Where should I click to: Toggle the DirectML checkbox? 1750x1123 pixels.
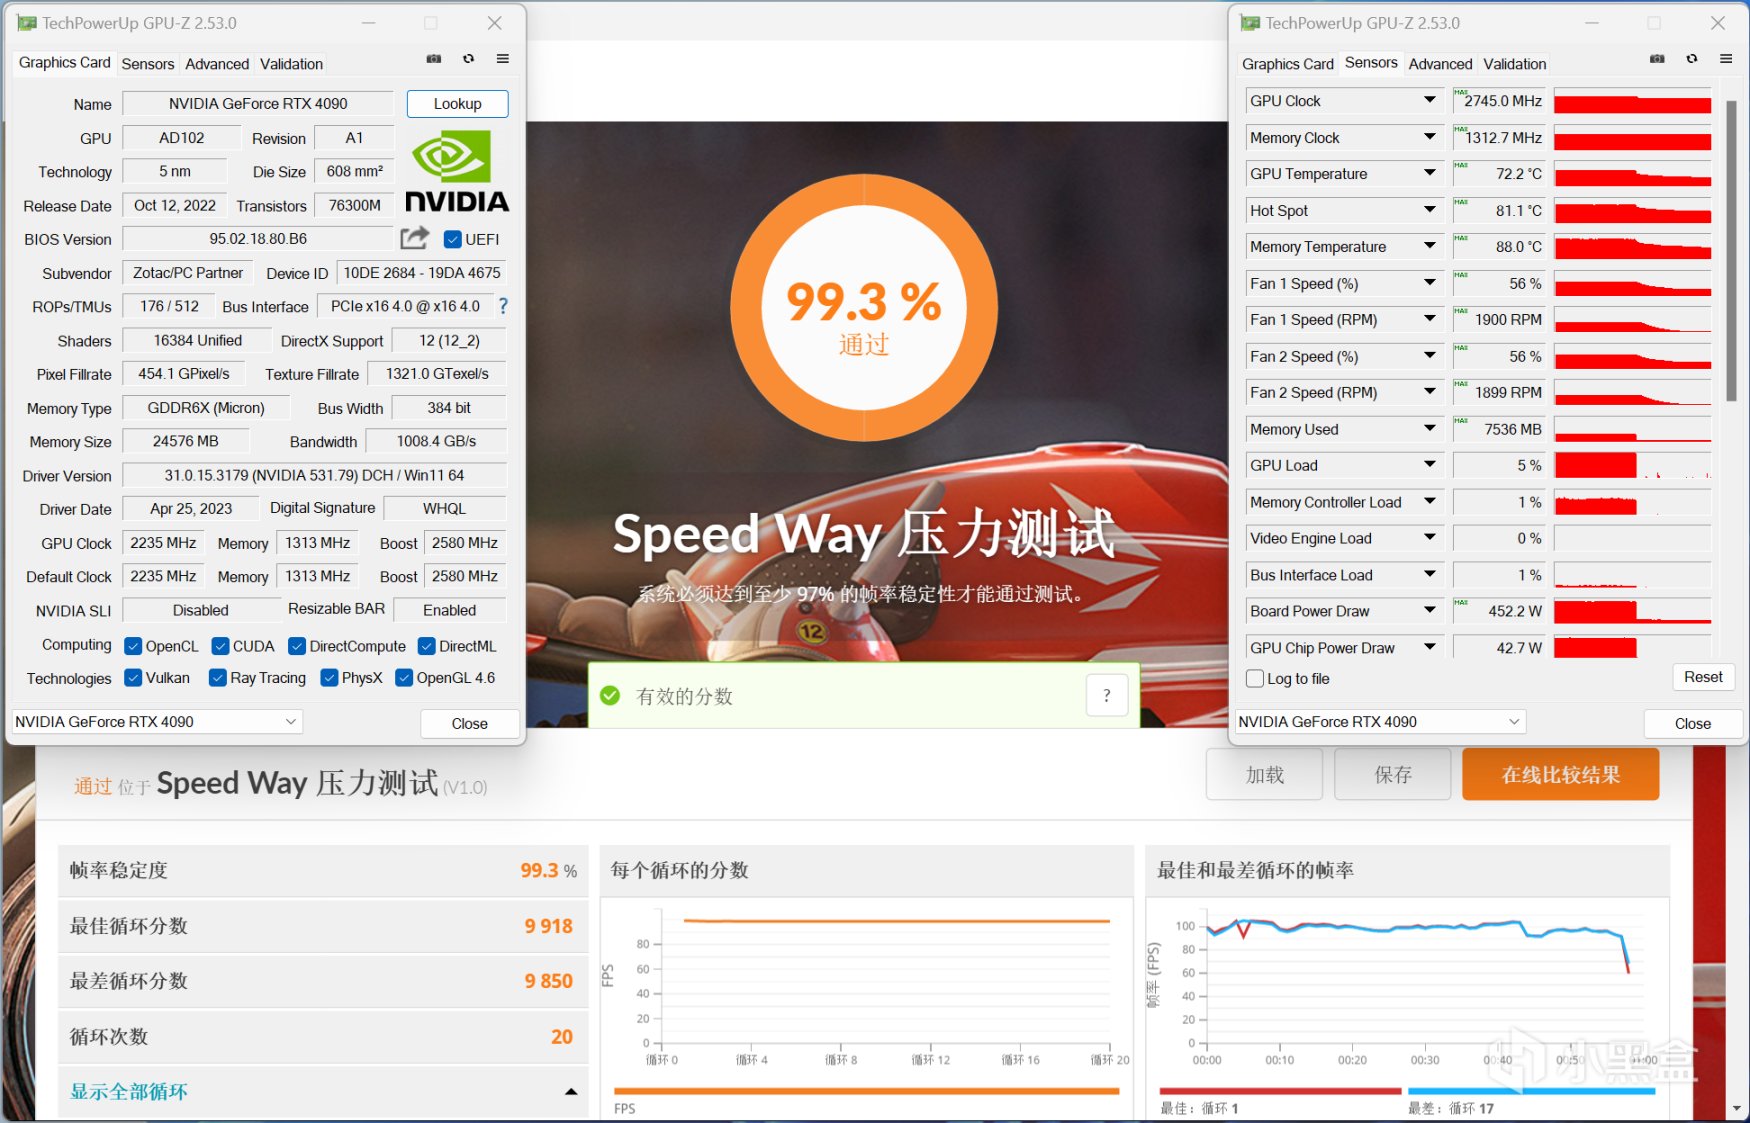pyautogui.click(x=427, y=646)
